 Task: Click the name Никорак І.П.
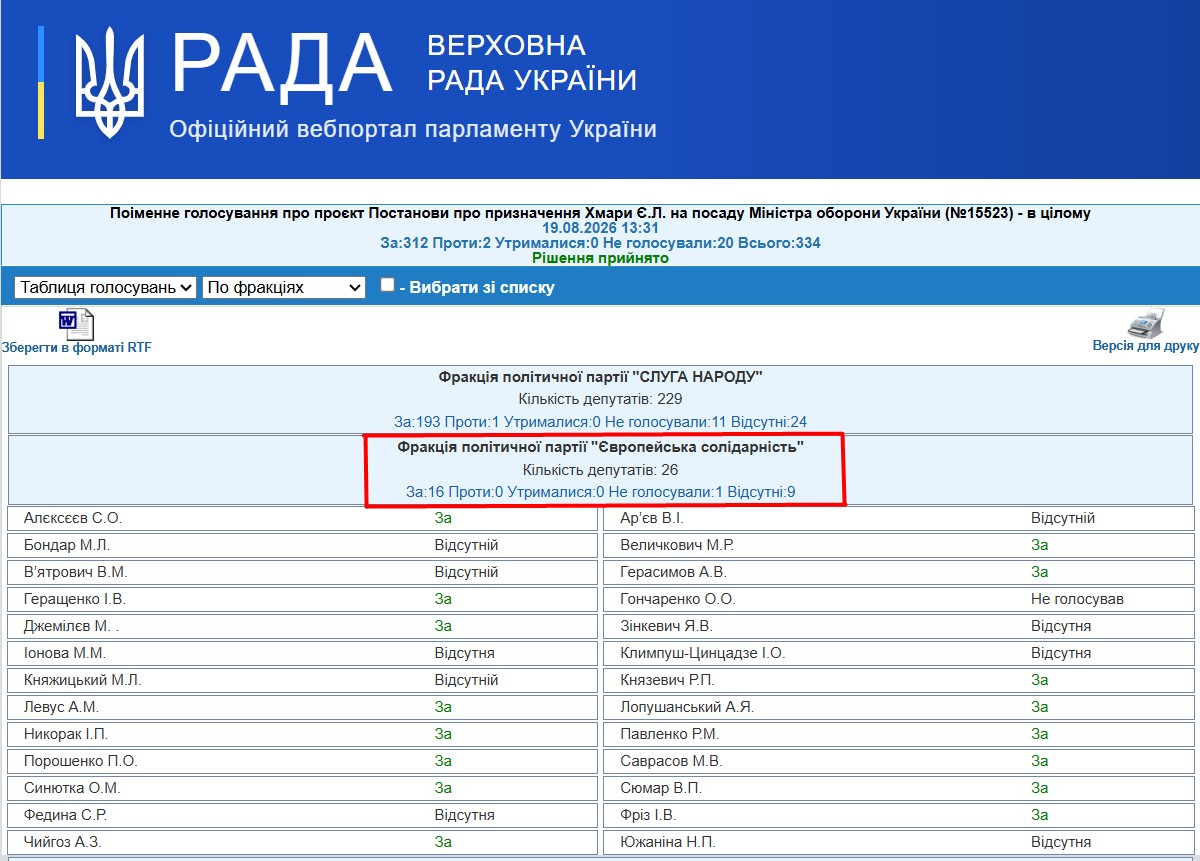point(66,734)
